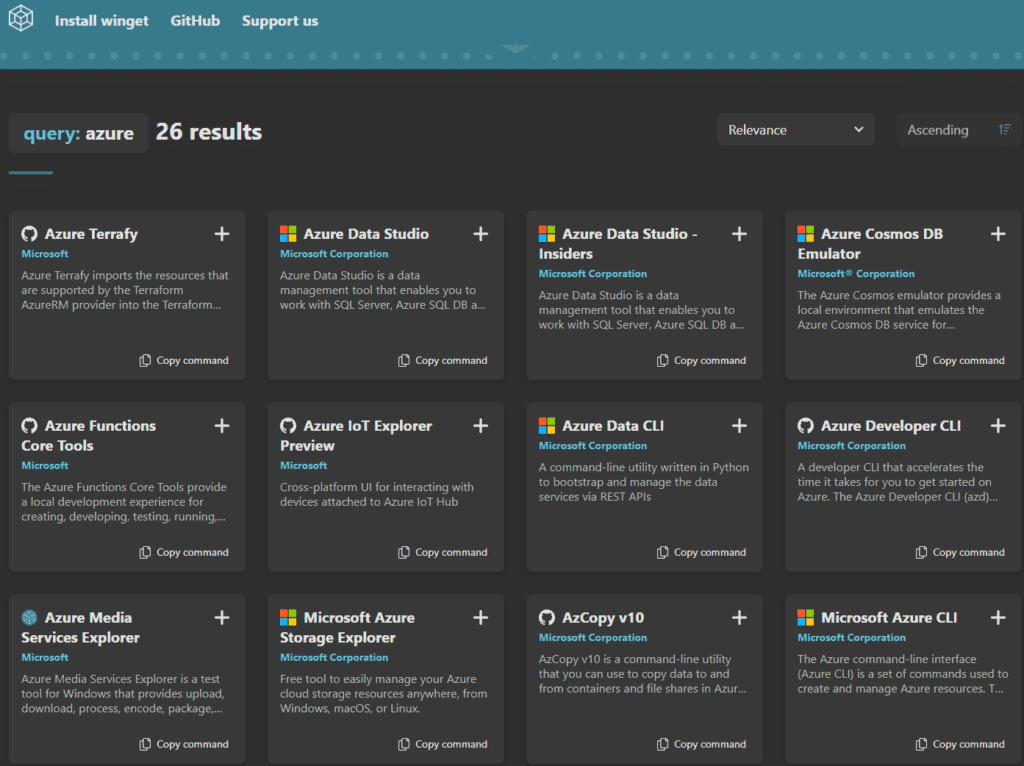Add Azure Functions Core Tools via plus icon

pos(222,426)
